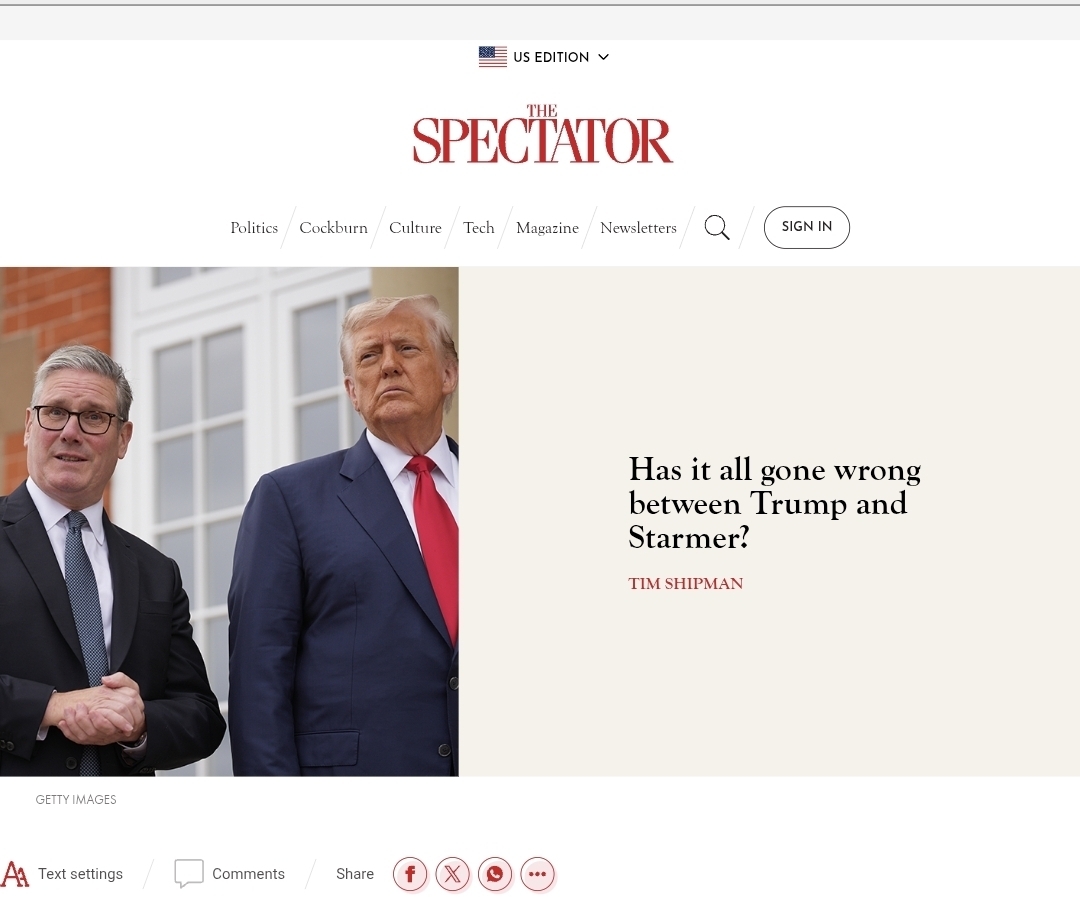Share article on X
Viewport: 1080px width, 897px height.
[453, 874]
